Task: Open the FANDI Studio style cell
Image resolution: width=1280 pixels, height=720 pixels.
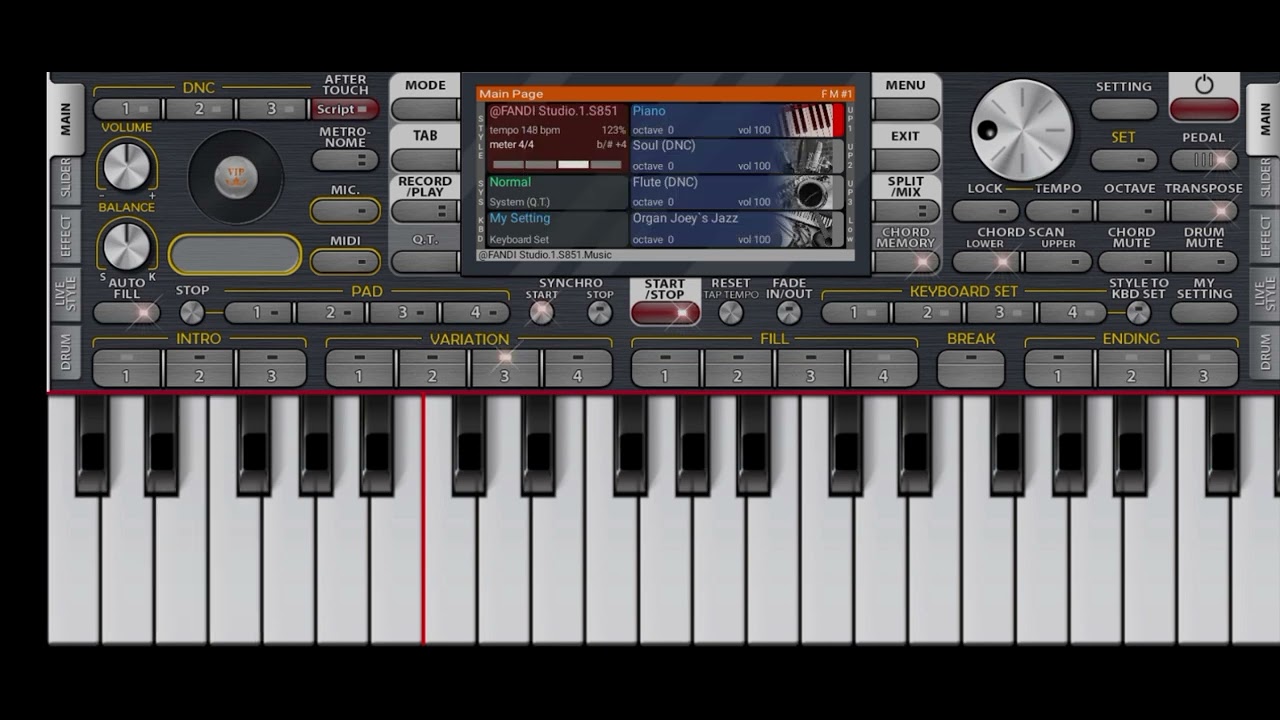Action: pos(557,138)
